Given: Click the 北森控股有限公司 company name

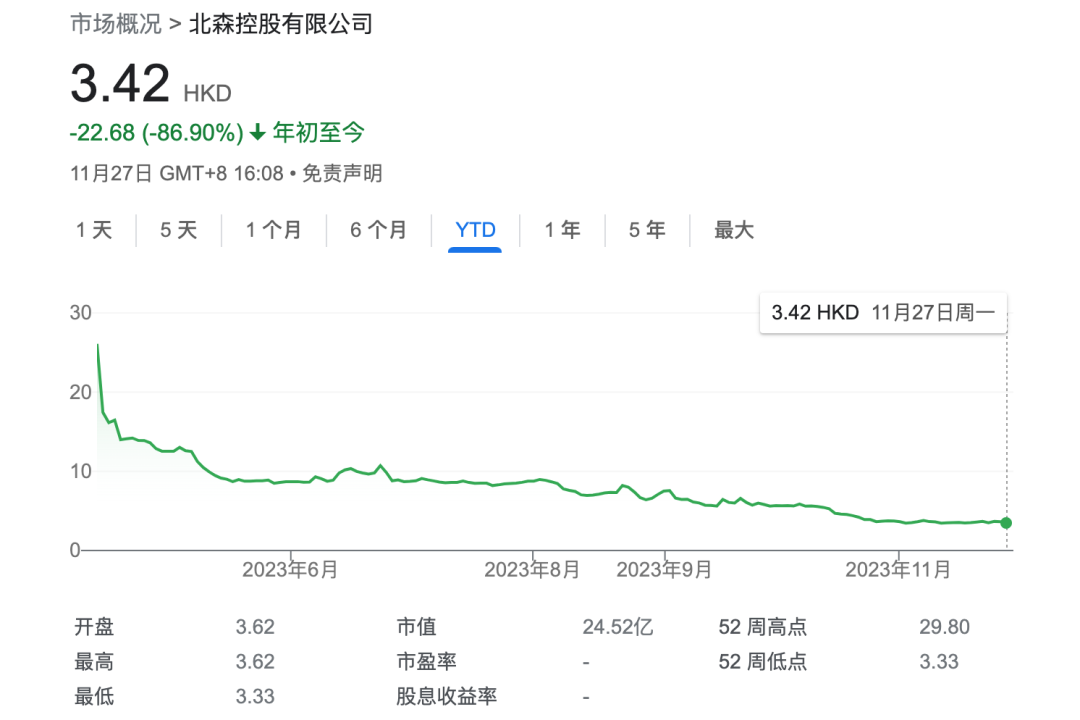Looking at the screenshot, I should pos(280,24).
